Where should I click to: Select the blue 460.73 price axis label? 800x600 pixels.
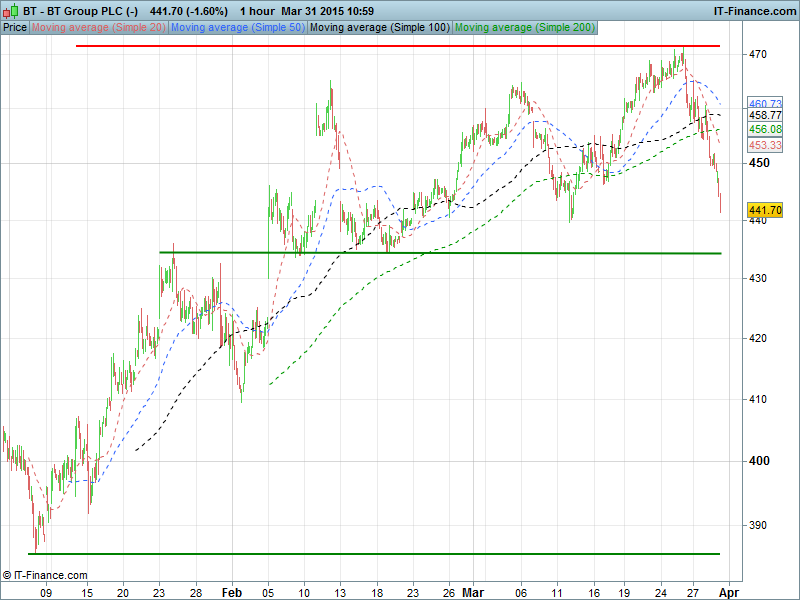765,104
